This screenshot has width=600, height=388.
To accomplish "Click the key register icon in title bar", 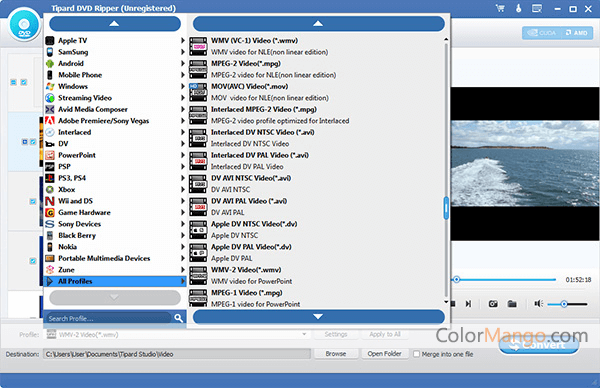I will tap(518, 8).
